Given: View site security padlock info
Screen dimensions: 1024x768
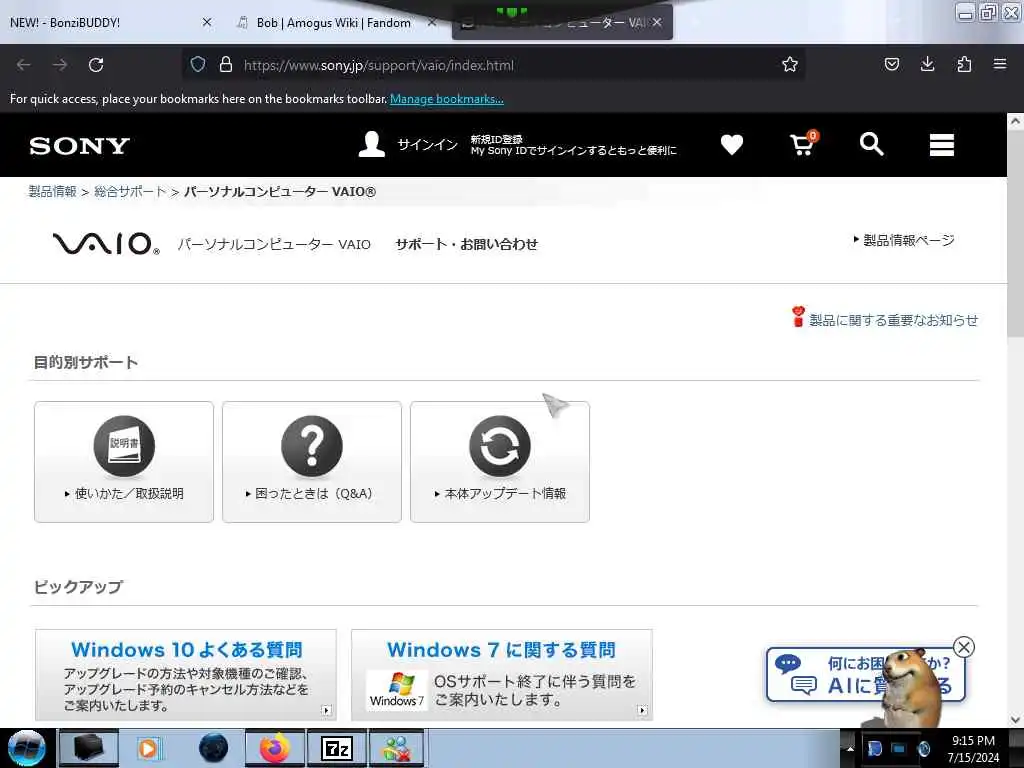Looking at the screenshot, I should [x=226, y=64].
